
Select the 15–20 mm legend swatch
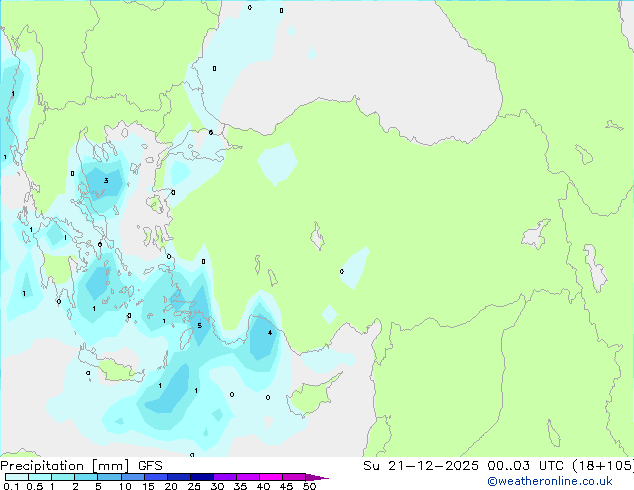click(x=155, y=477)
